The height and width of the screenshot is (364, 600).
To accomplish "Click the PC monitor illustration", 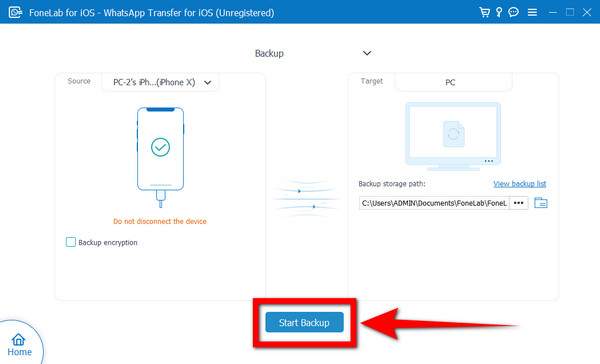I will (x=453, y=136).
